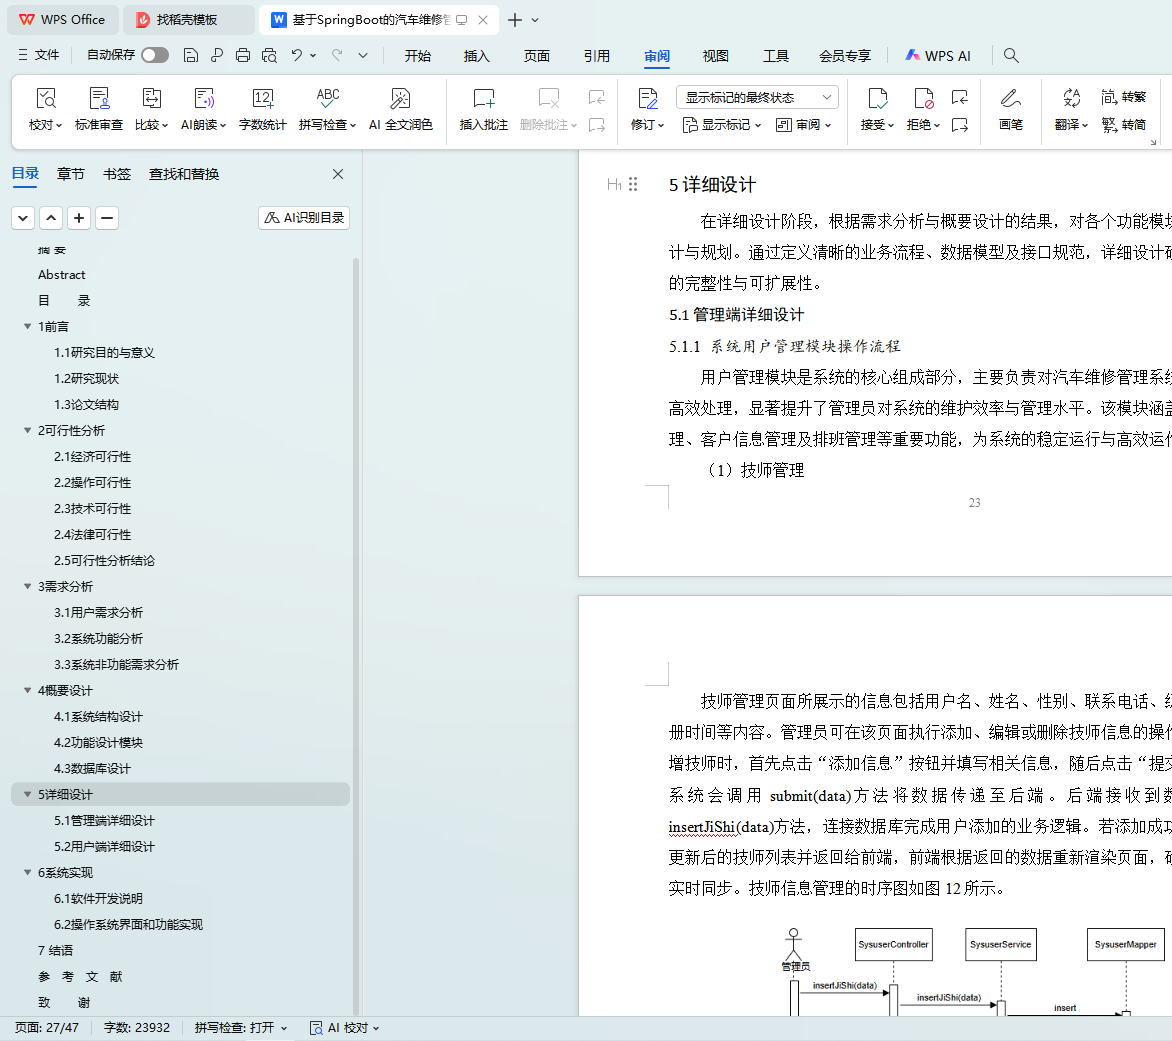Close the navigation side panel

338,174
